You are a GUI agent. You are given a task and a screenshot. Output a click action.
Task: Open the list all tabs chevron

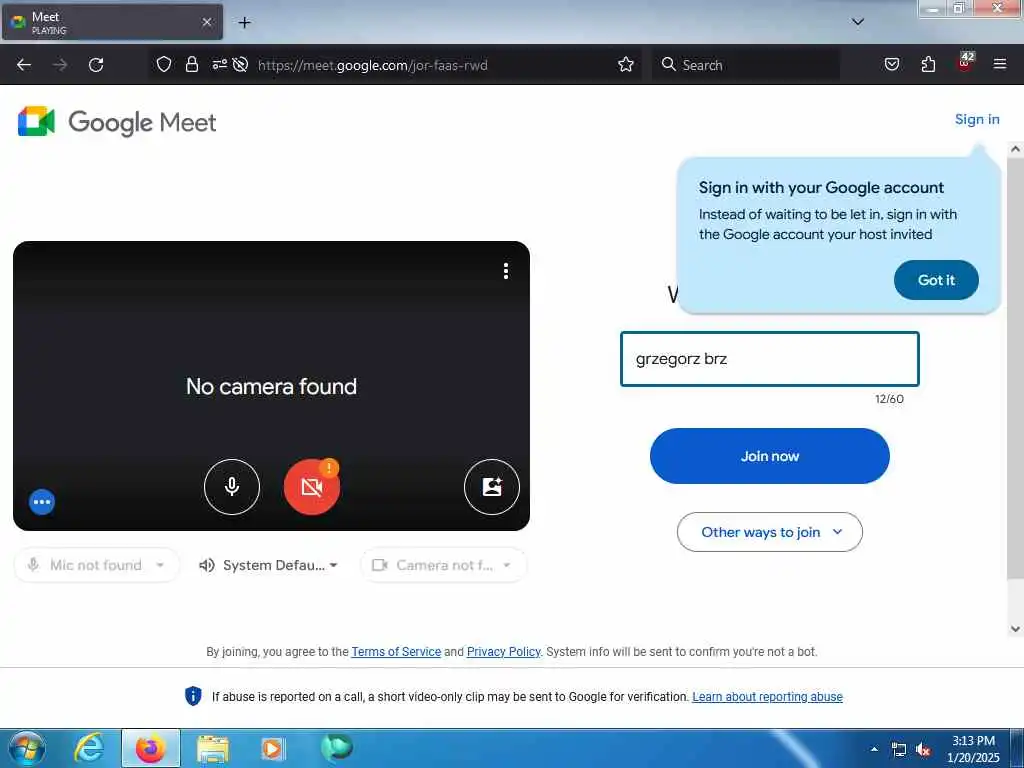point(858,22)
